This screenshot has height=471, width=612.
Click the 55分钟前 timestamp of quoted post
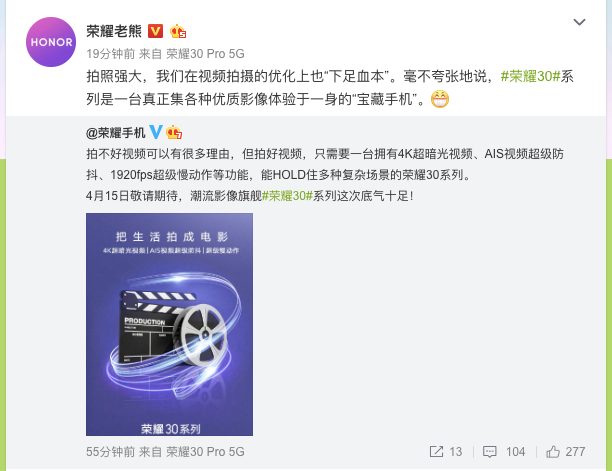(111, 451)
